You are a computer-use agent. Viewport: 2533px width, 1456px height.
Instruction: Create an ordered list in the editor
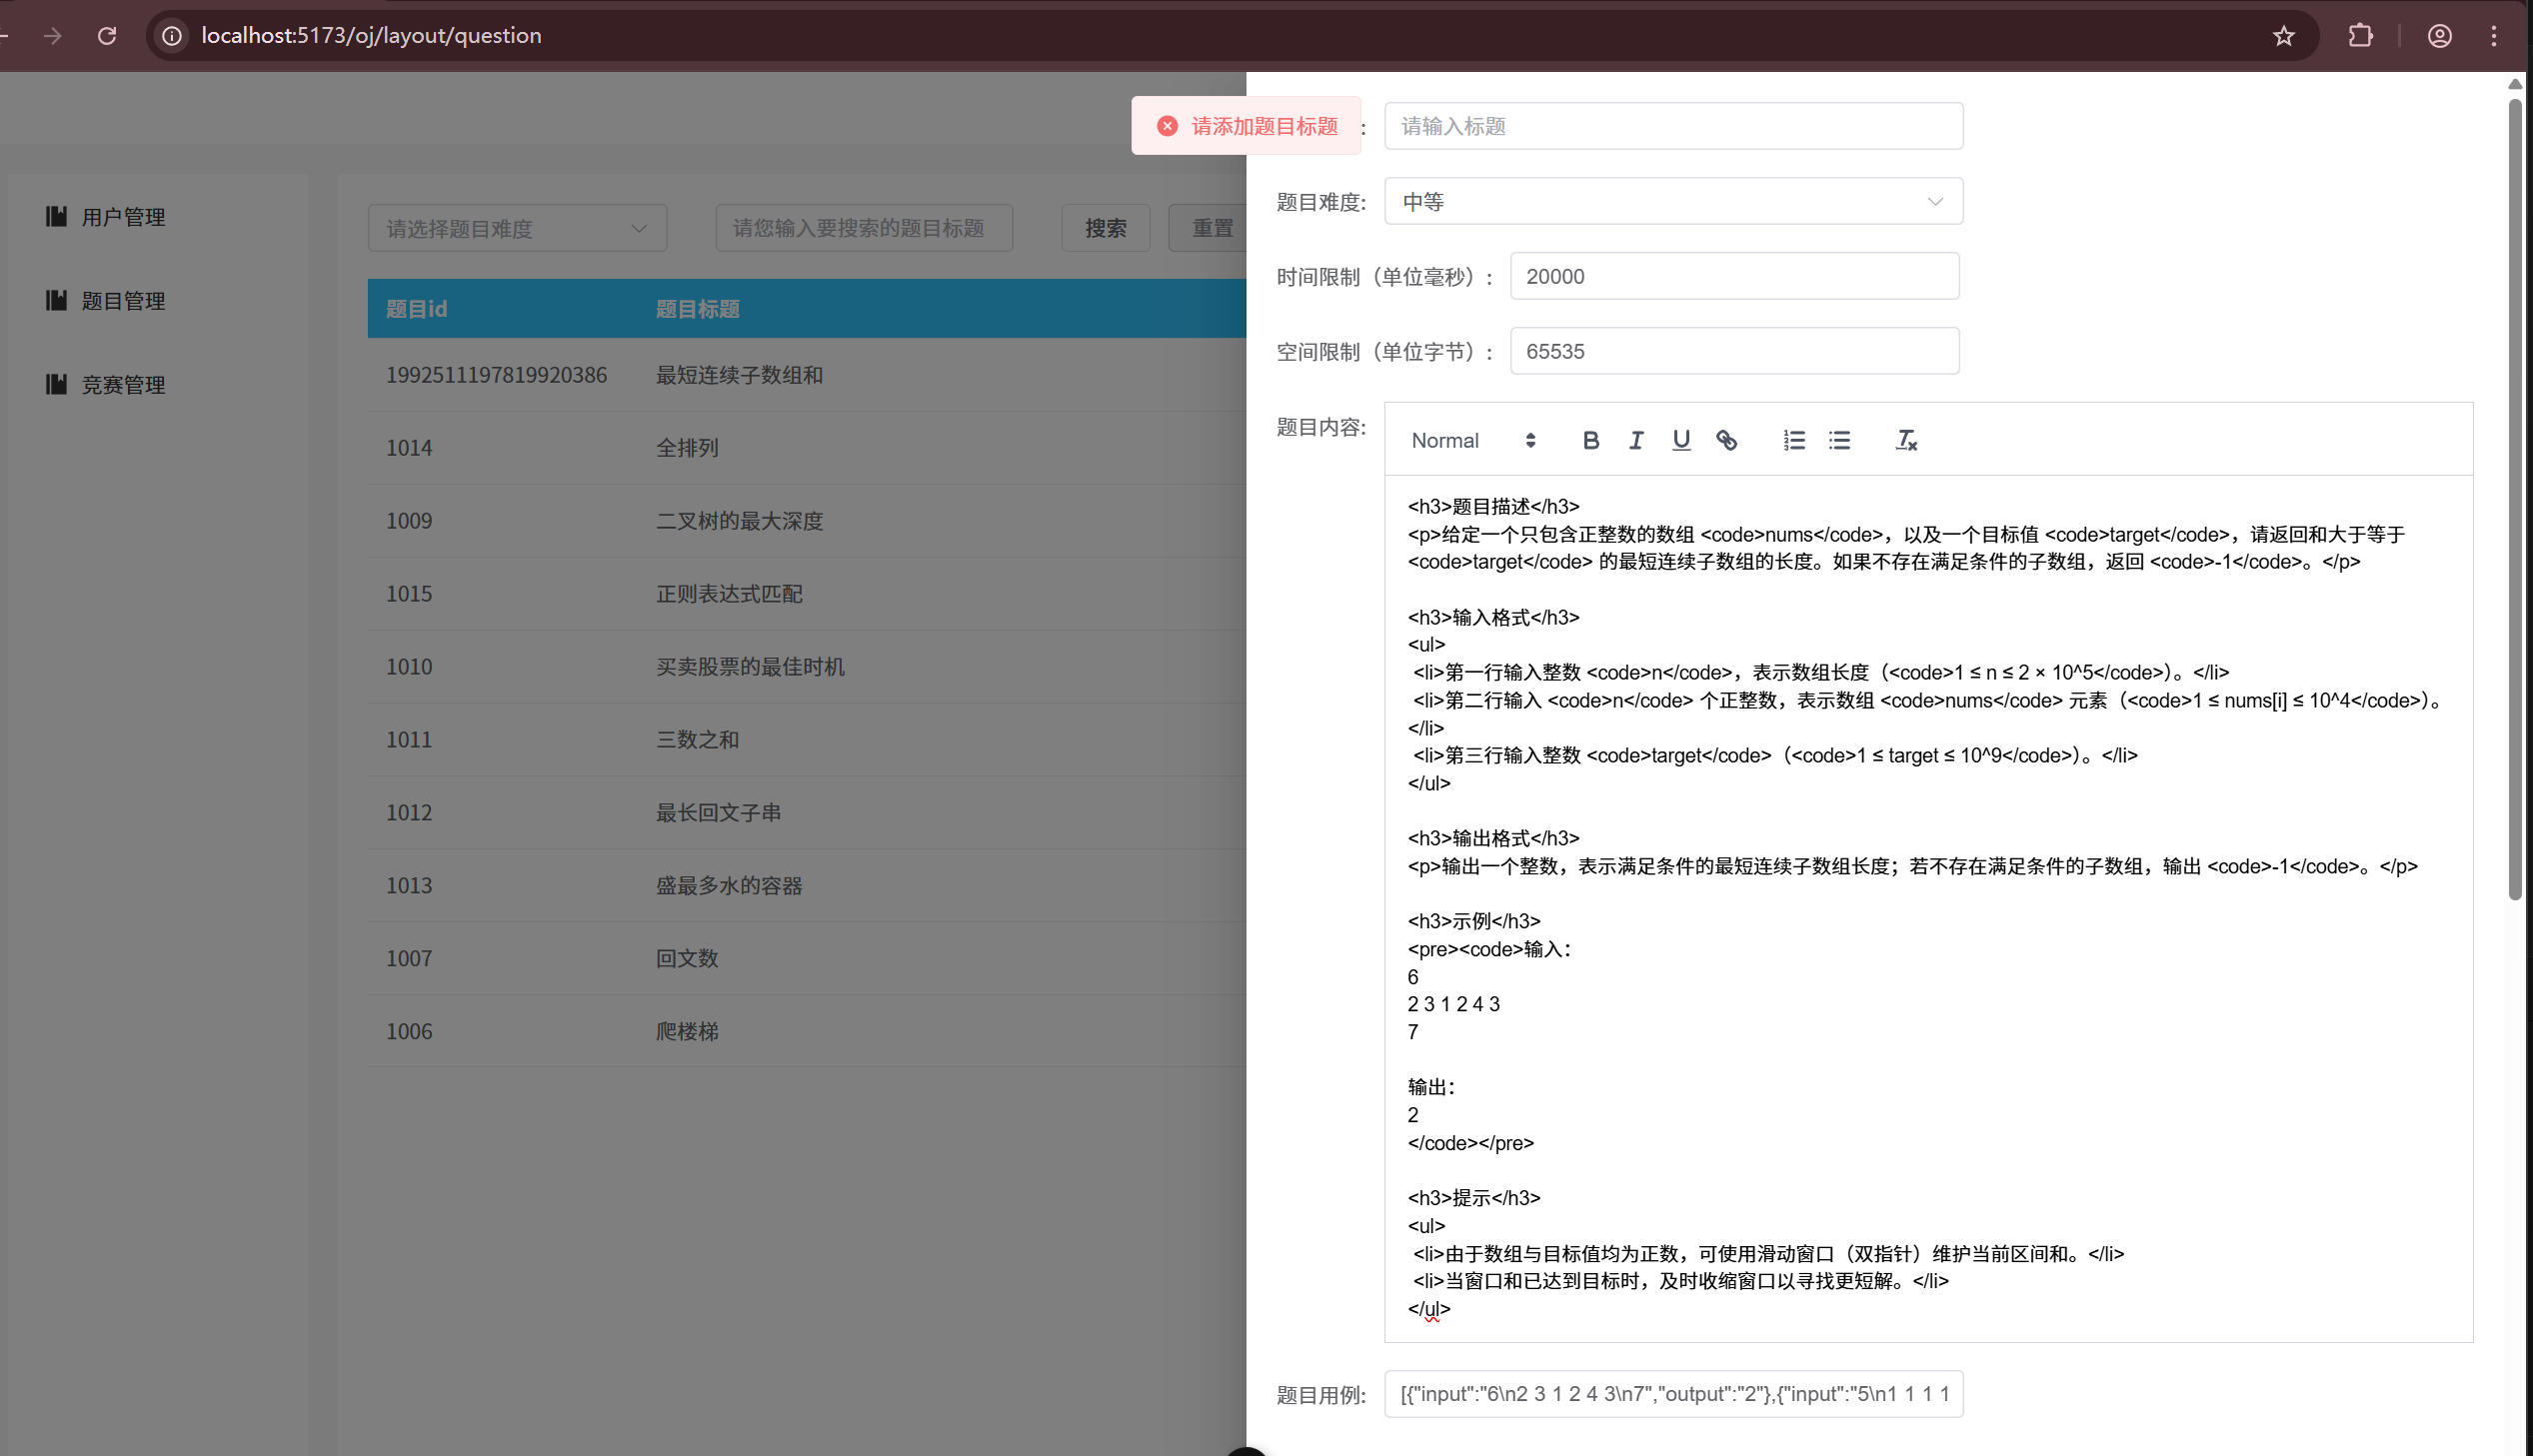point(1794,440)
